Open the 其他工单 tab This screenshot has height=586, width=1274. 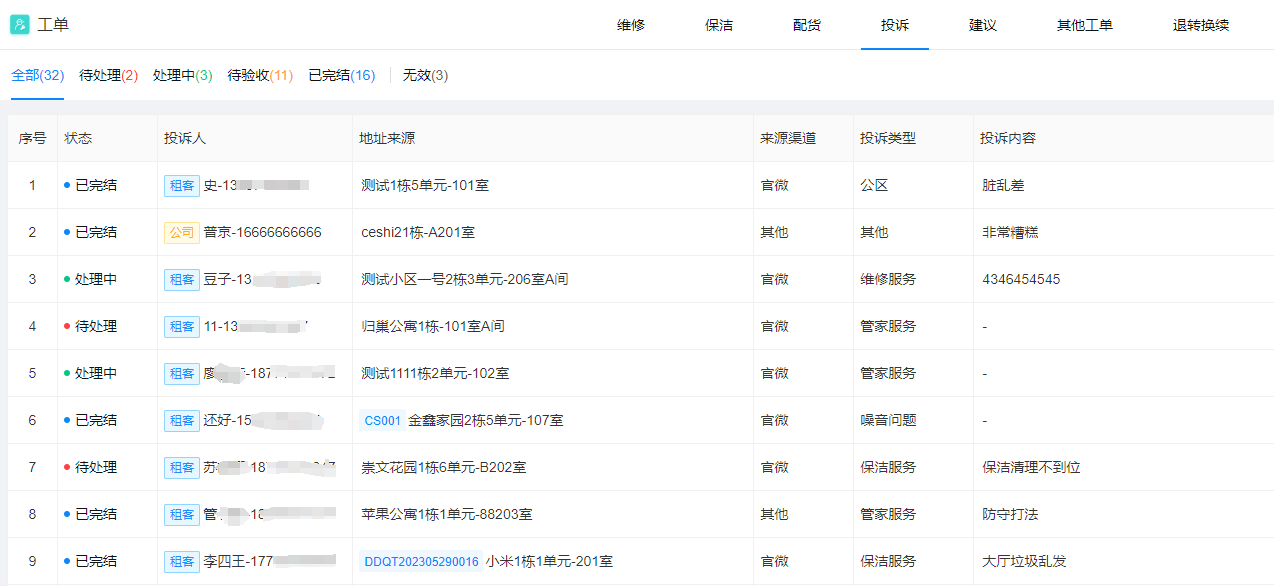(1085, 25)
